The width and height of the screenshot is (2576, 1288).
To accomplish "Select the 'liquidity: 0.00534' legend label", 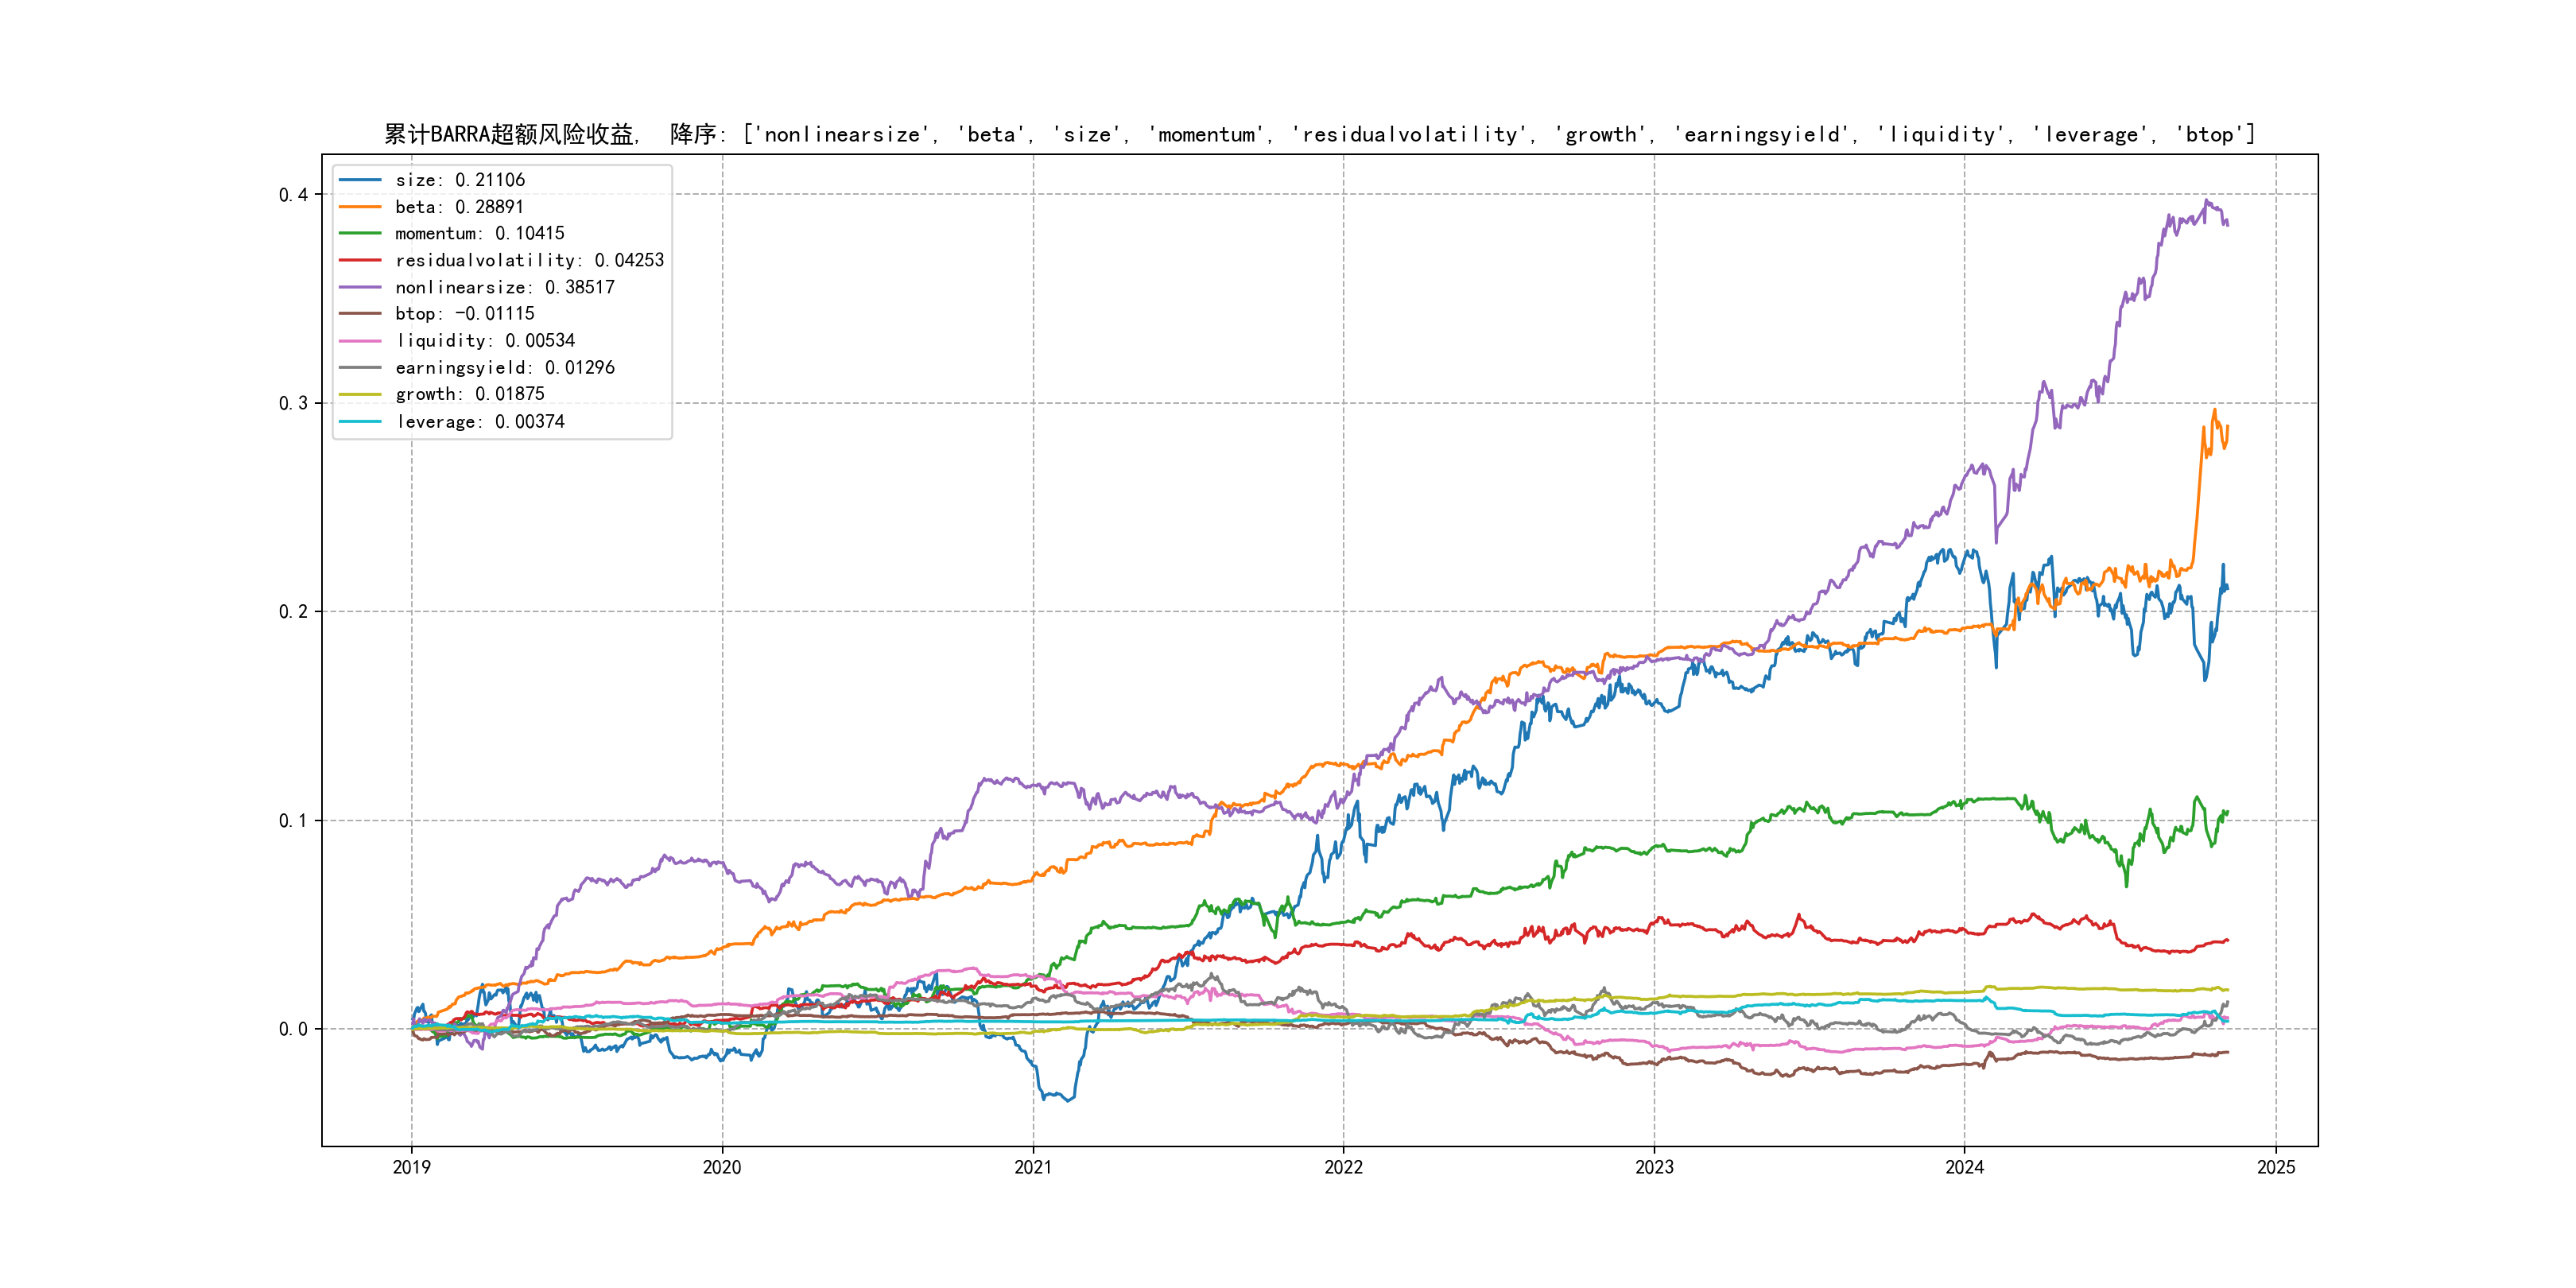I will (485, 341).
